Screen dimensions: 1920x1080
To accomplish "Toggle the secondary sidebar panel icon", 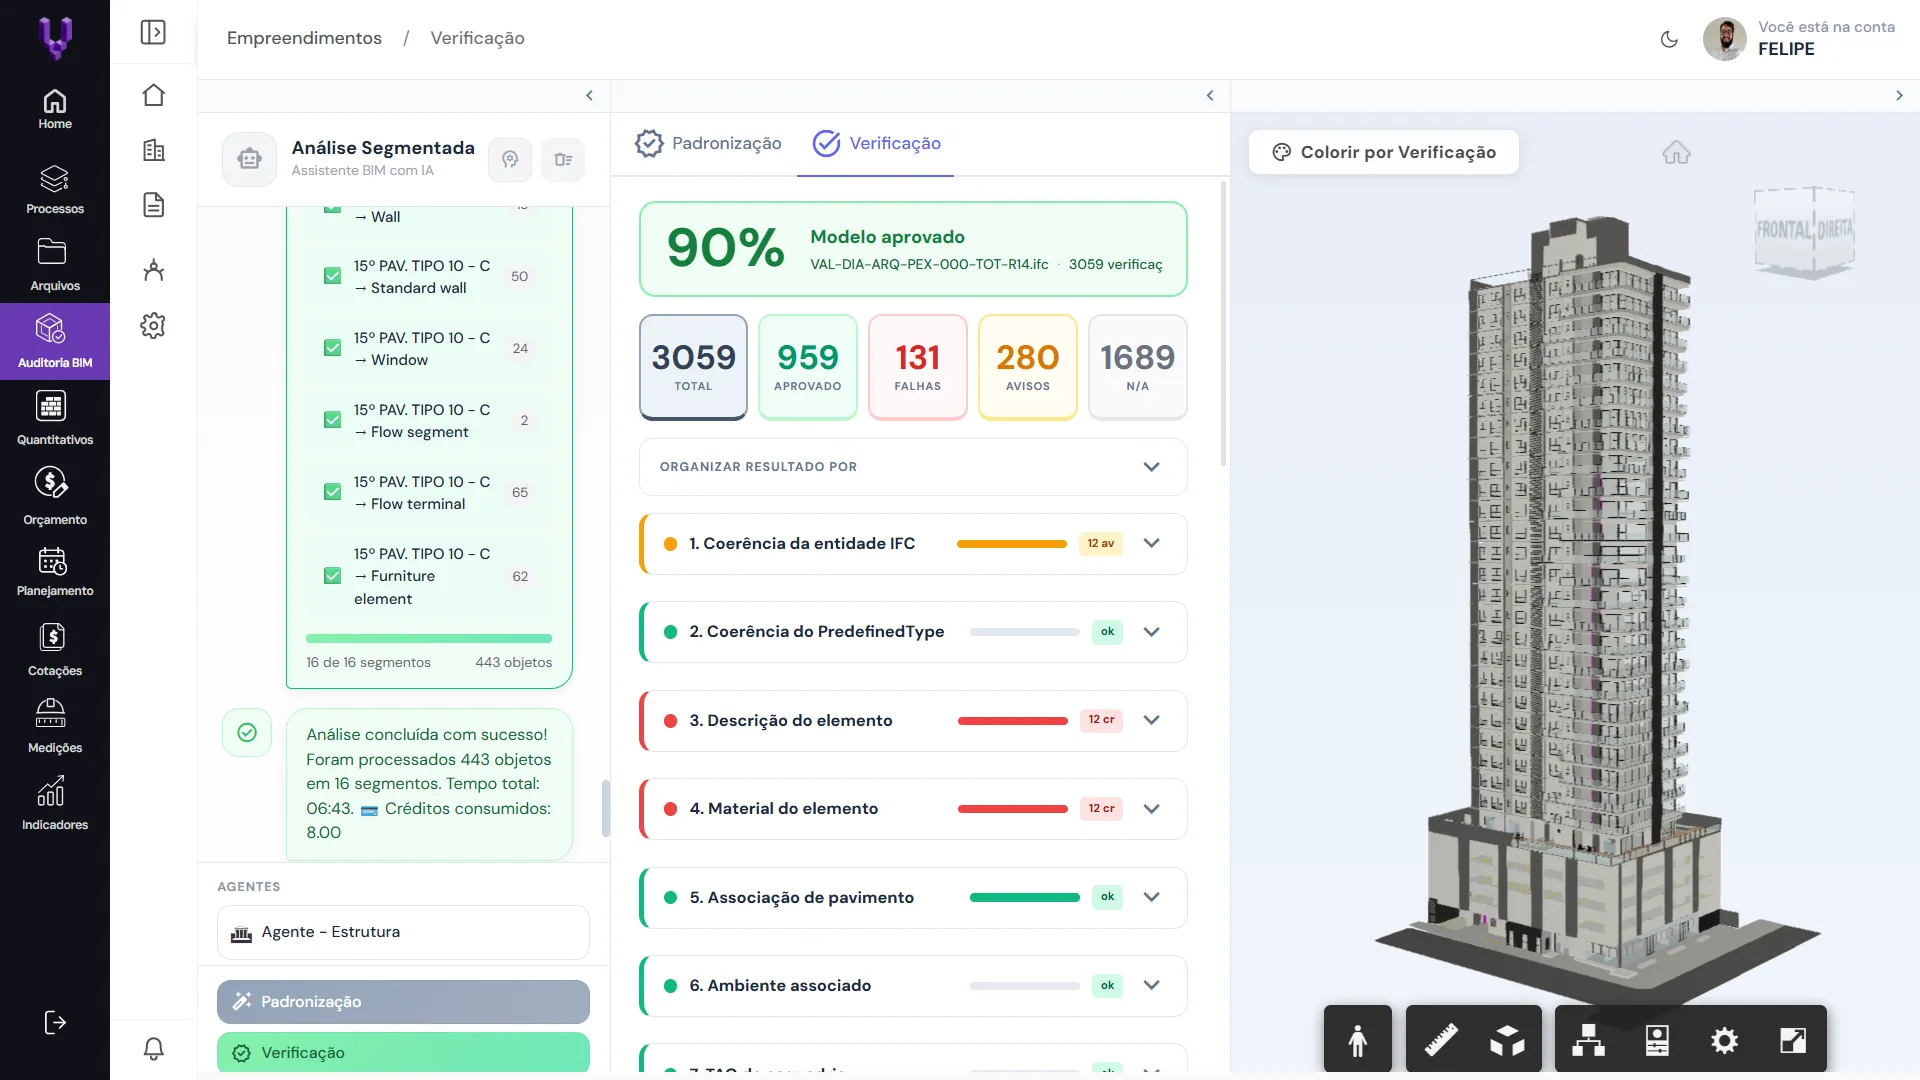I will coord(153,32).
